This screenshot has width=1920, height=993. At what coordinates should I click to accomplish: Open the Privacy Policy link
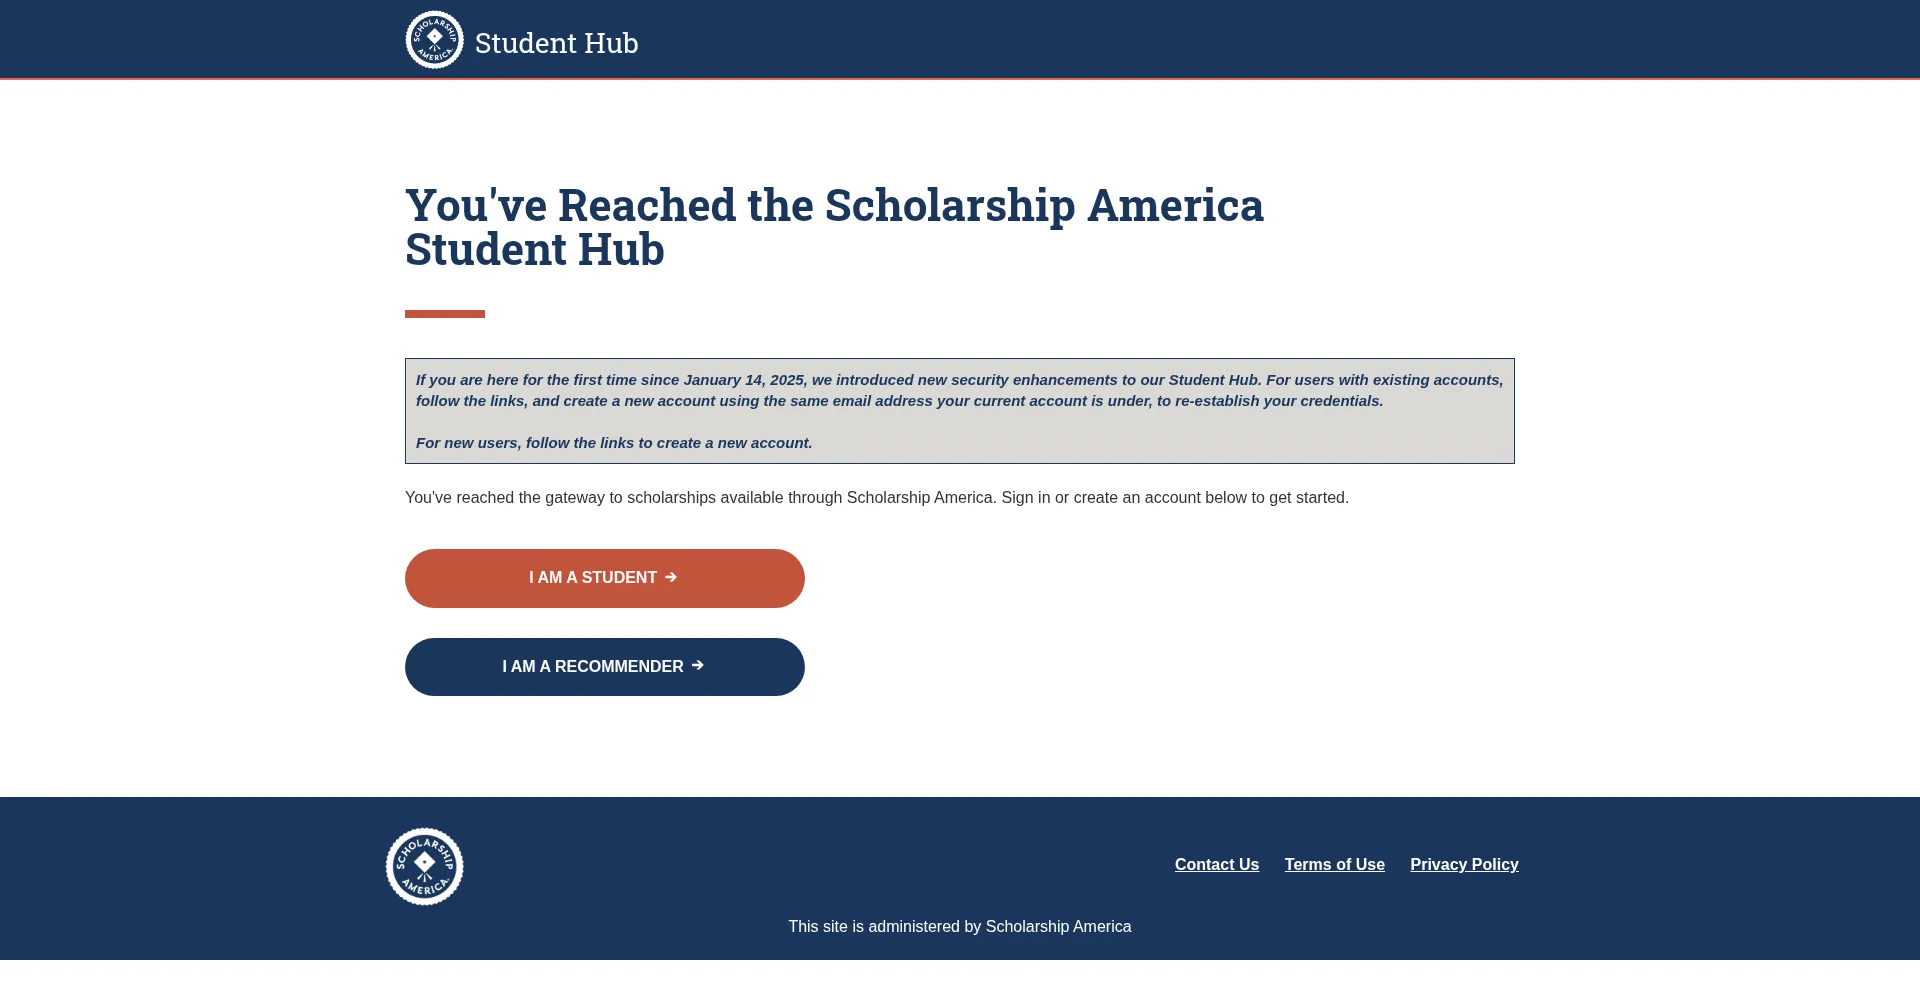coord(1464,864)
